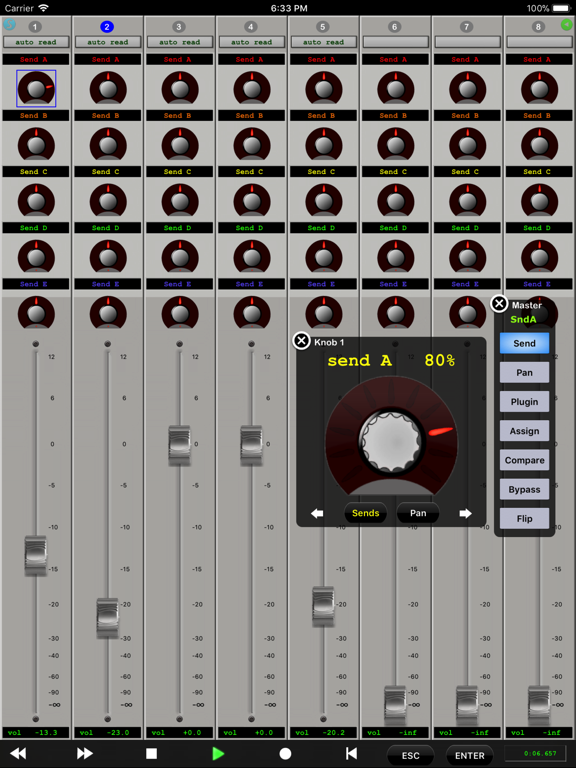Close the Knob 1 popup
The height and width of the screenshot is (768, 576).
[x=301, y=340]
